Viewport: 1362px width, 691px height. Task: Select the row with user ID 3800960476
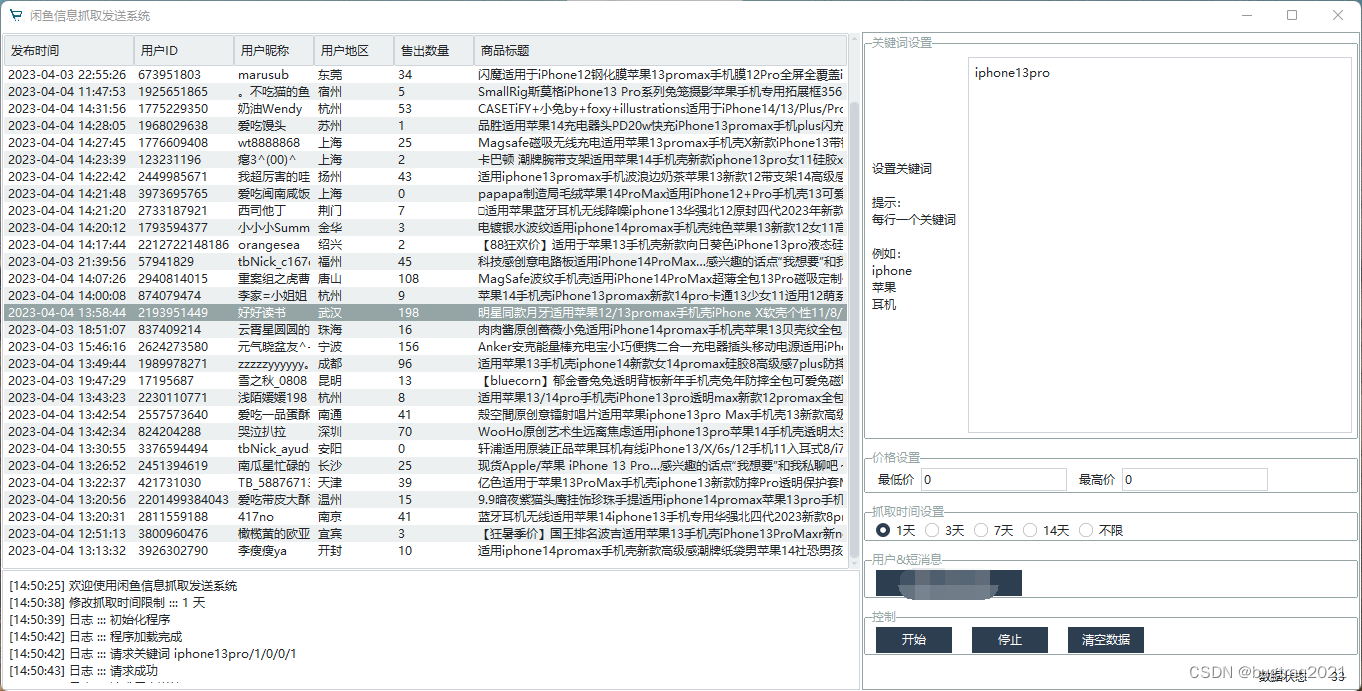tap(425, 534)
